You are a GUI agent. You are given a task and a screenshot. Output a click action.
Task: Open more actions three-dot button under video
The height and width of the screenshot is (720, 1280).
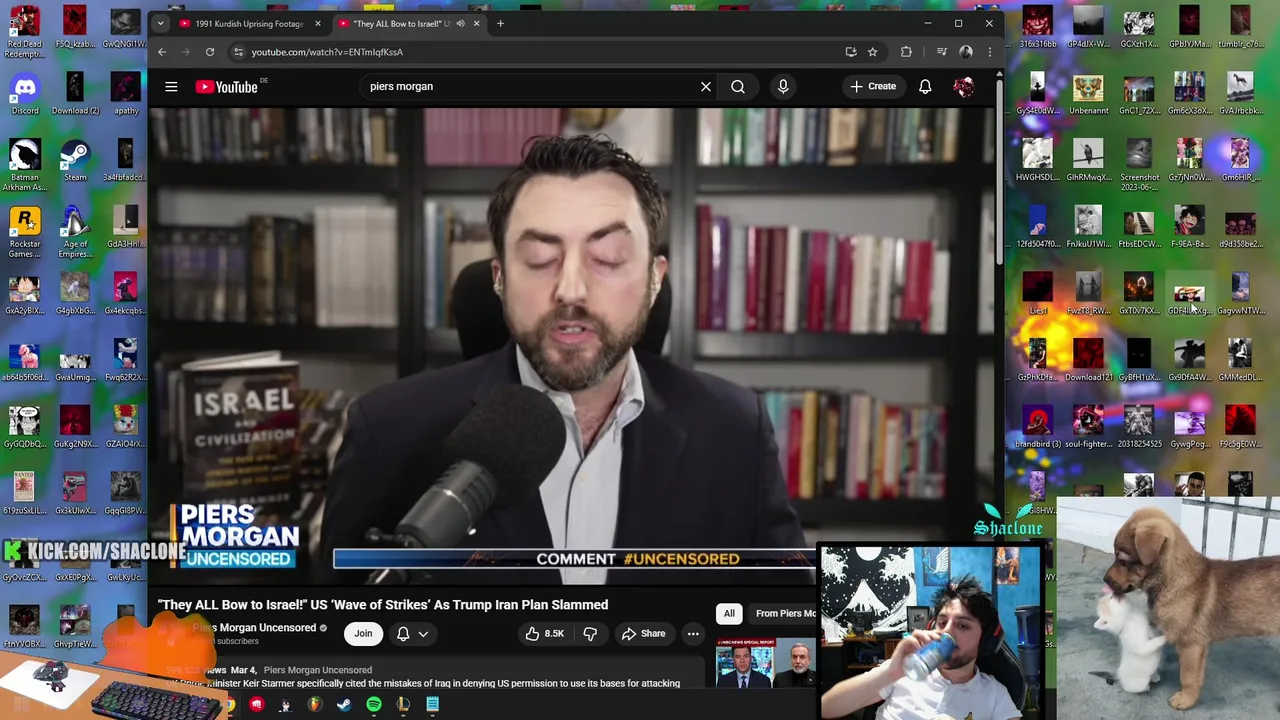point(693,633)
